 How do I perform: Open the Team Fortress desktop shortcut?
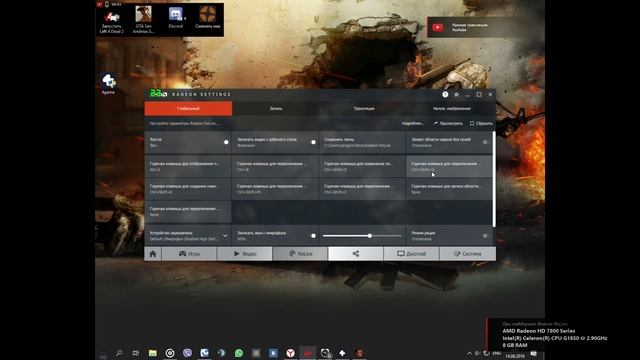coord(207,18)
